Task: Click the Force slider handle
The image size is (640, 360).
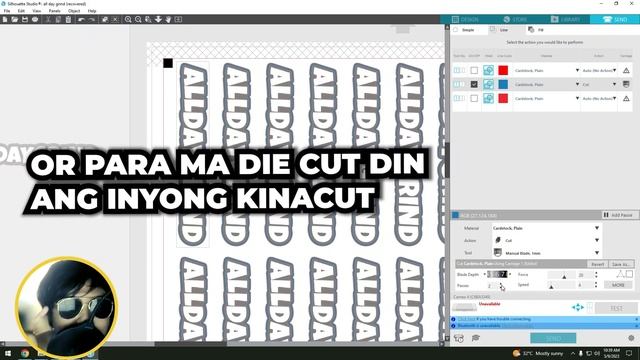Action: point(564,276)
